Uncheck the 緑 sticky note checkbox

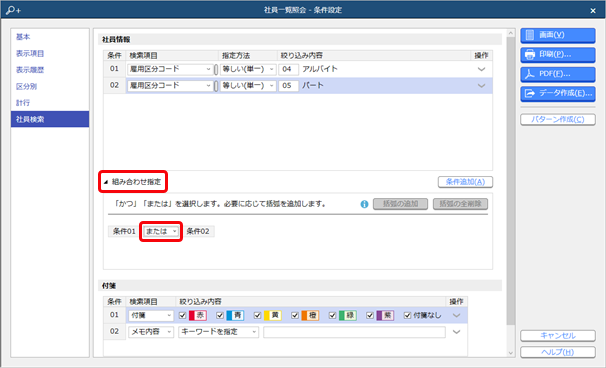(333, 315)
